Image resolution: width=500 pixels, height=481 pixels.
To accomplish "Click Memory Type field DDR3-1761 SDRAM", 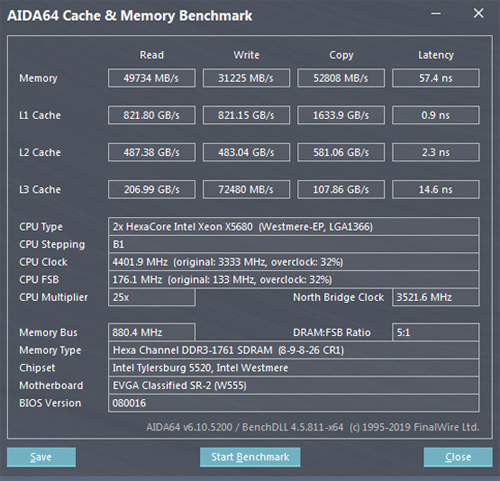I will tap(294, 350).
